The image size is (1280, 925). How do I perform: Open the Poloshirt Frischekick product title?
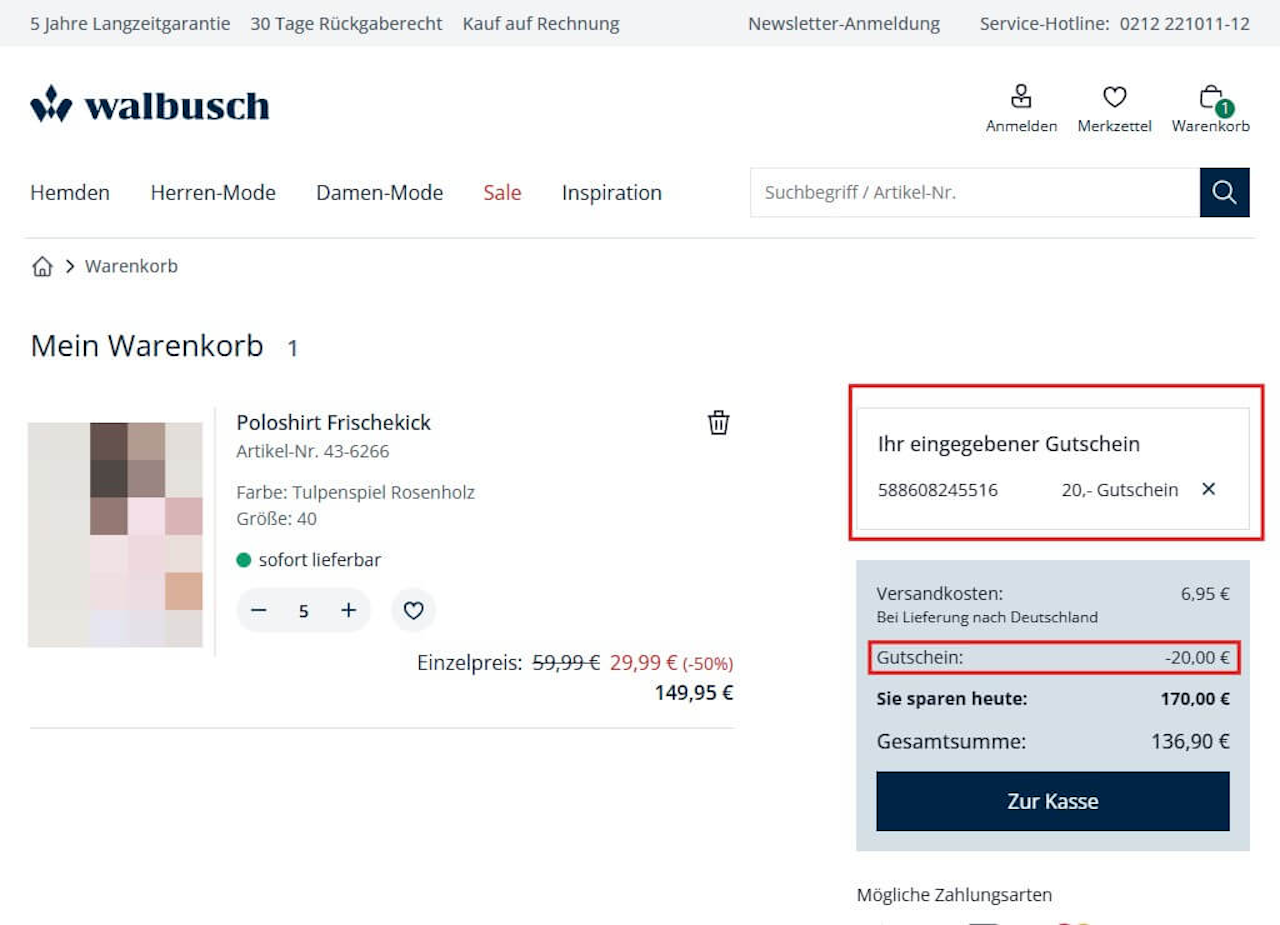point(333,422)
